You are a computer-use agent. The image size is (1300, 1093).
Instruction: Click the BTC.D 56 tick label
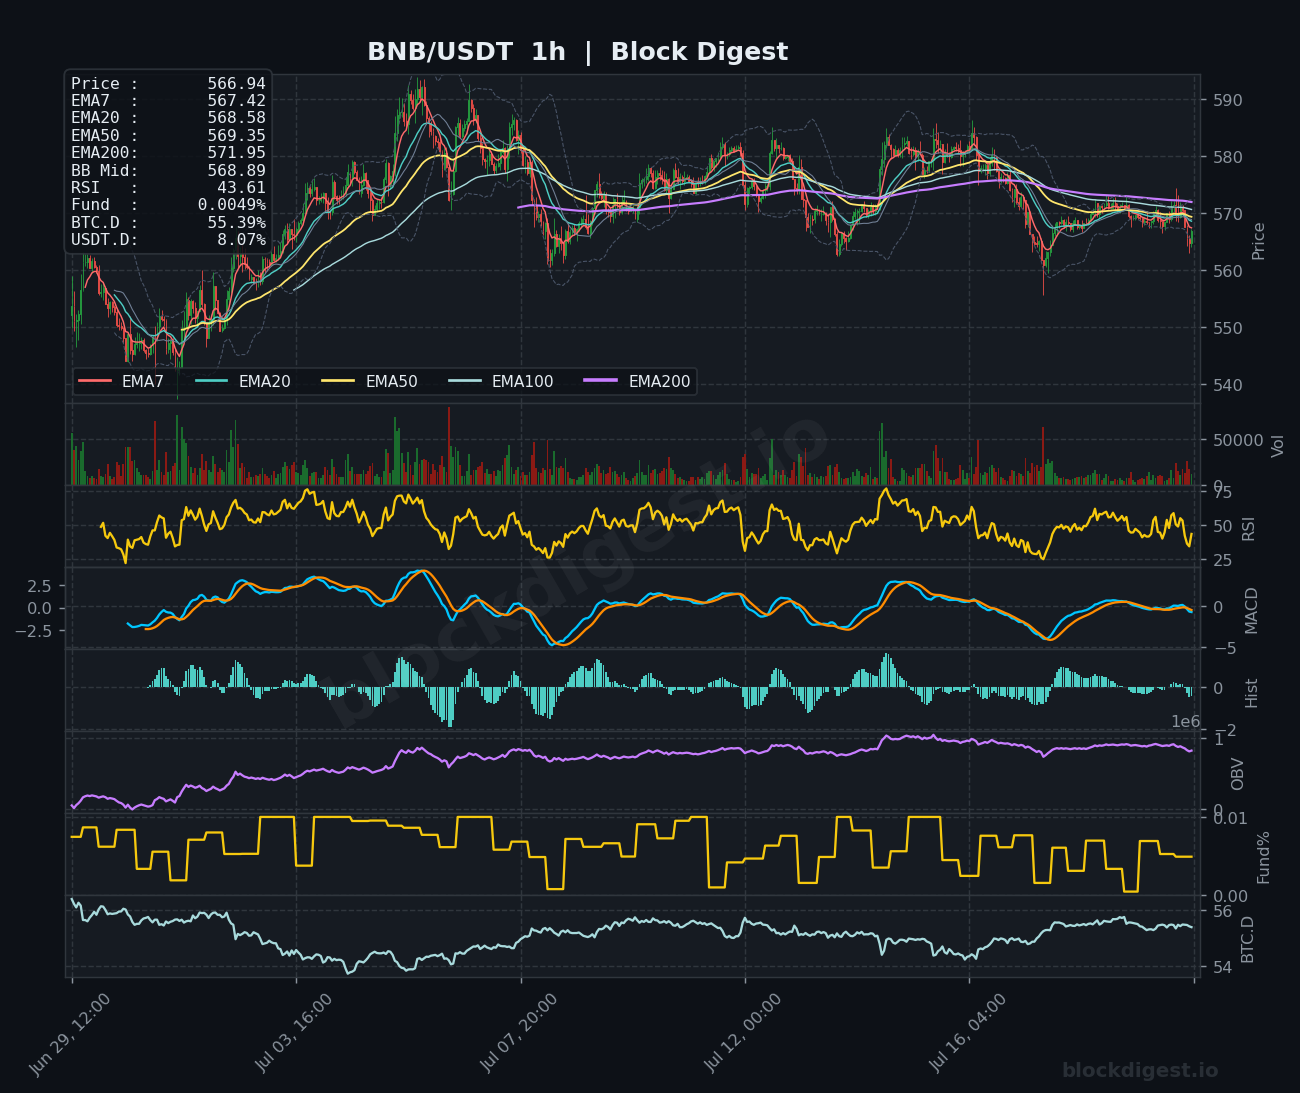(x=1221, y=911)
